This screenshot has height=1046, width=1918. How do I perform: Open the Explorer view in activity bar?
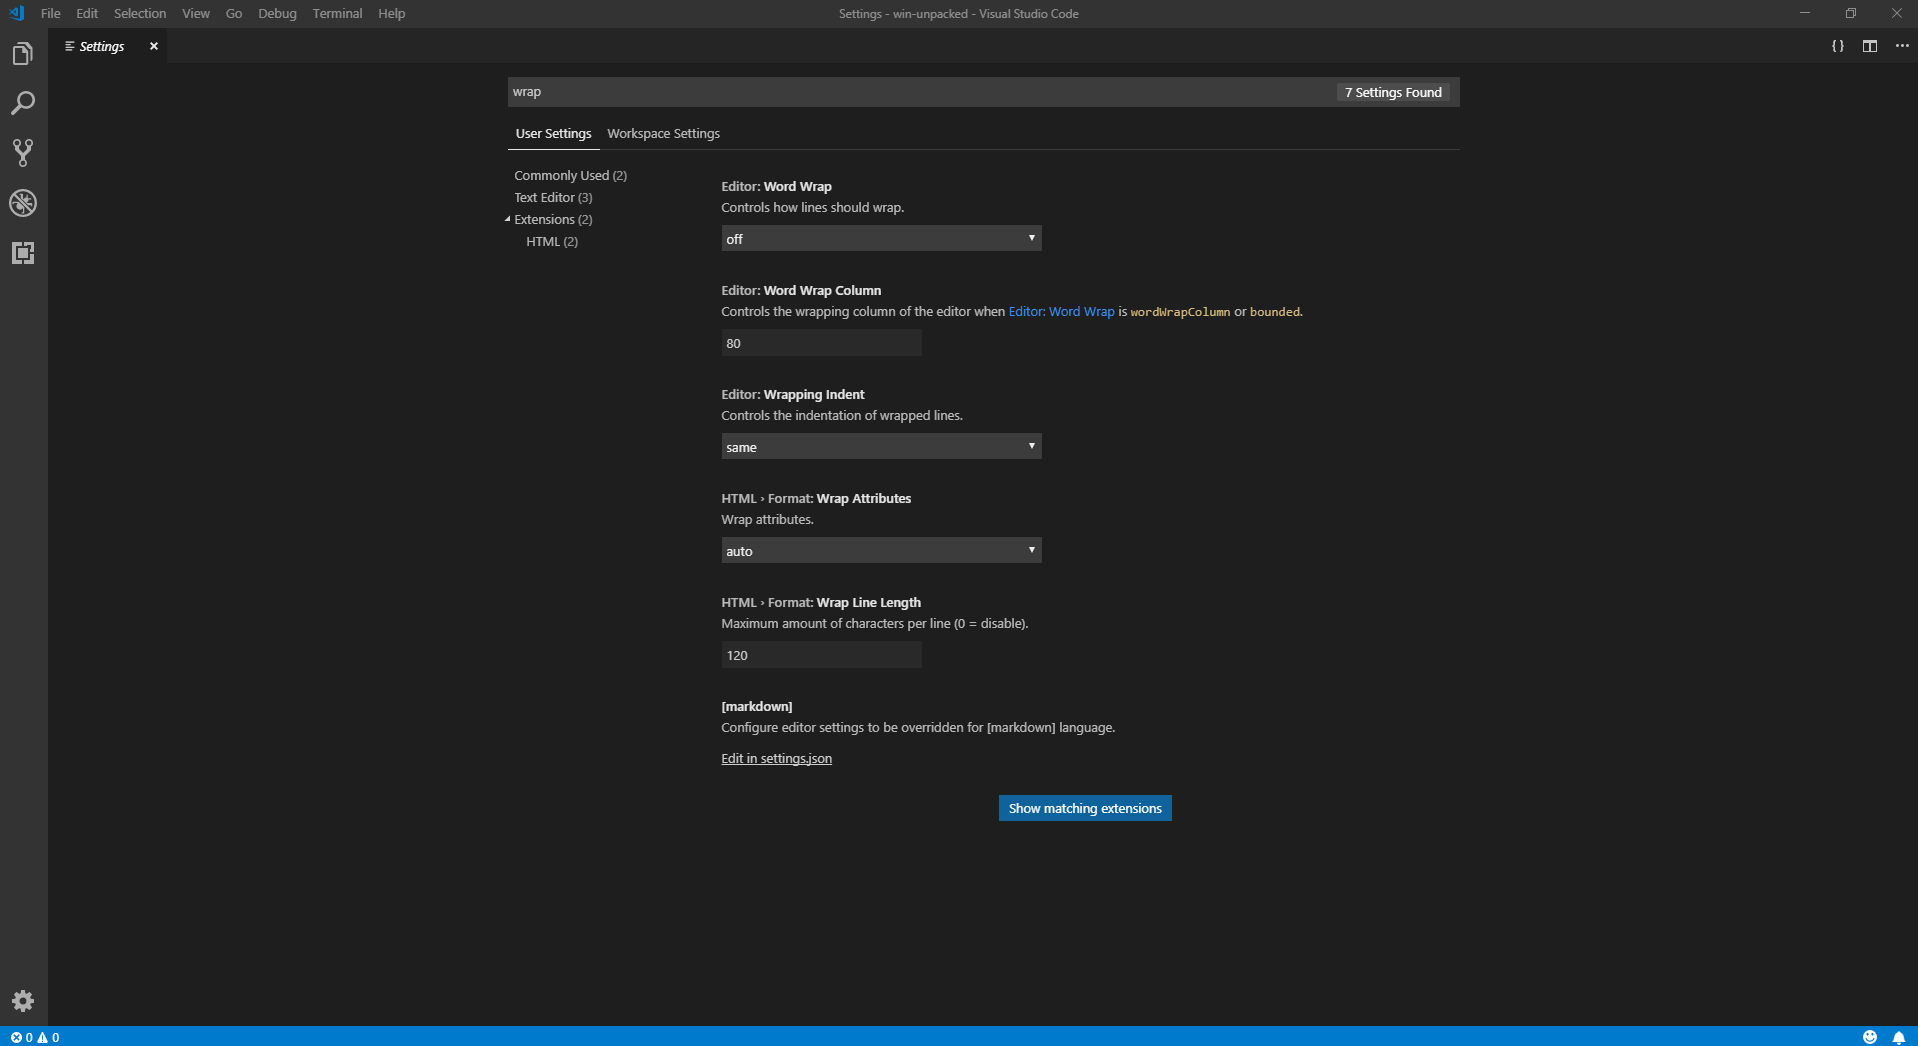coord(23,54)
